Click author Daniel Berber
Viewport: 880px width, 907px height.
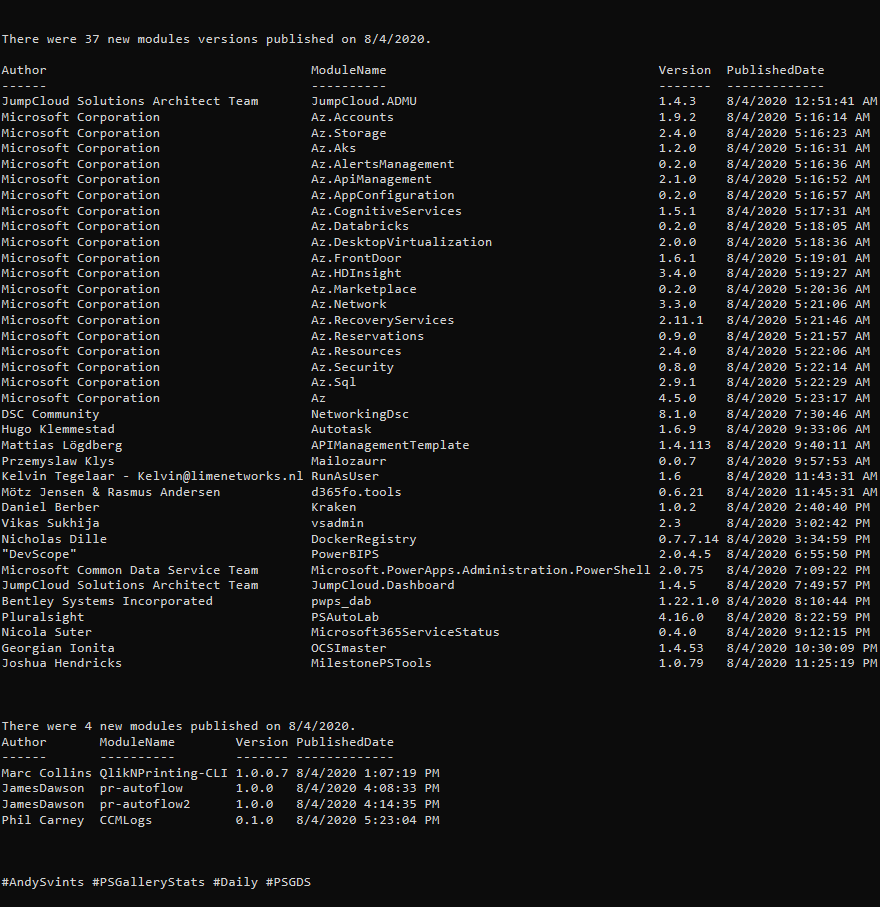click(50, 507)
